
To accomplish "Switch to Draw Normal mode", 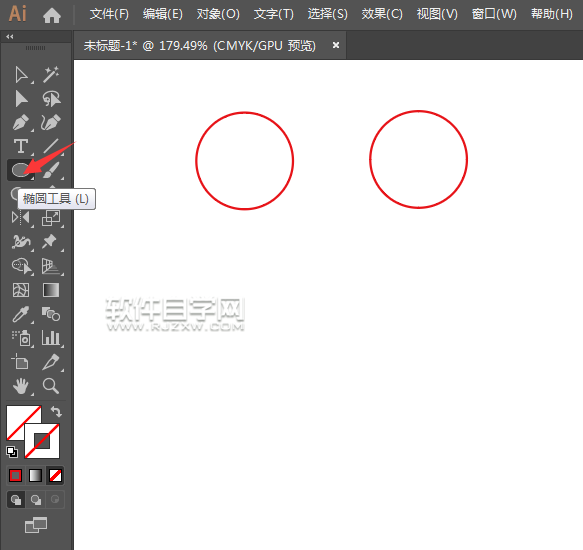I will pyautogui.click(x=16, y=500).
